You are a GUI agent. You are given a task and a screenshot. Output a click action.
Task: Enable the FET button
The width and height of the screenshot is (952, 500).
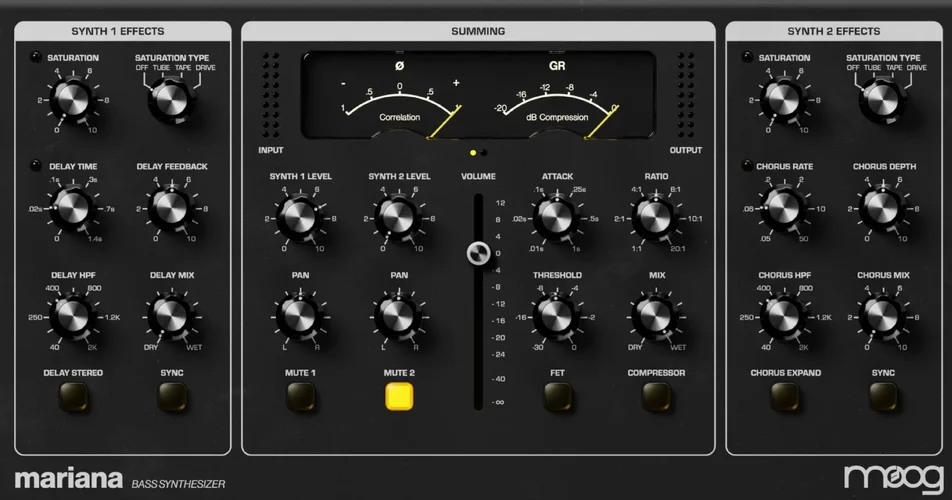pyautogui.click(x=557, y=397)
